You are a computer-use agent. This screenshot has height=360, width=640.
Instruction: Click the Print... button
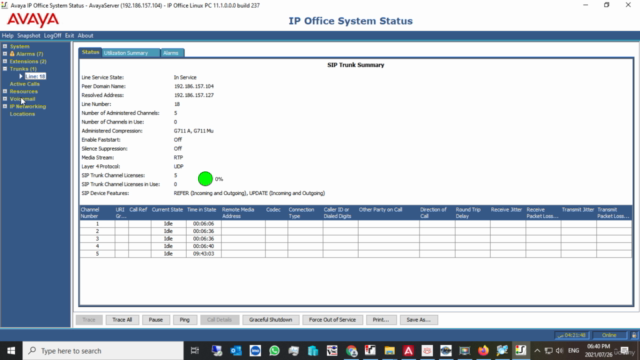380,320
